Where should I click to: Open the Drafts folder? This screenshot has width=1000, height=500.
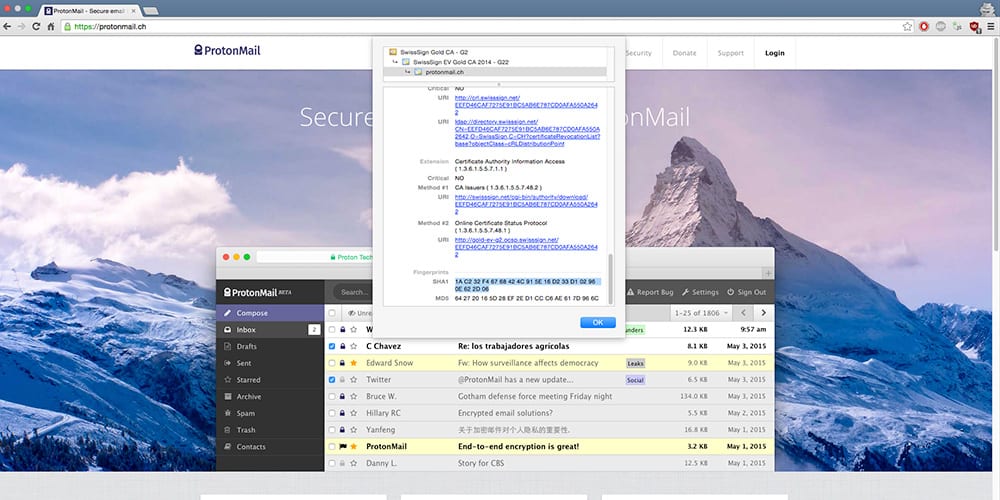tap(270, 346)
